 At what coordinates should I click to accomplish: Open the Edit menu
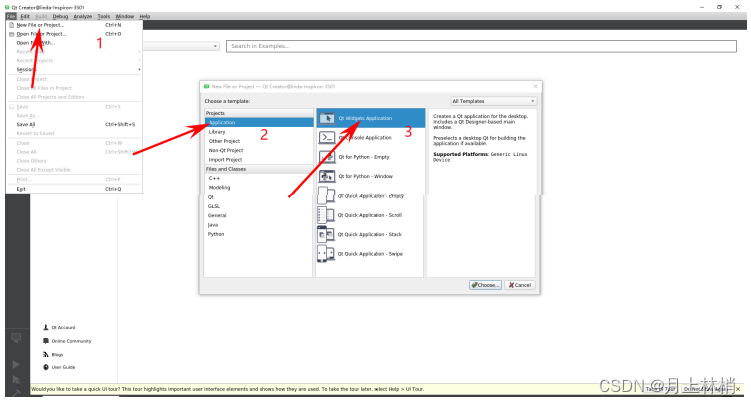(25, 16)
